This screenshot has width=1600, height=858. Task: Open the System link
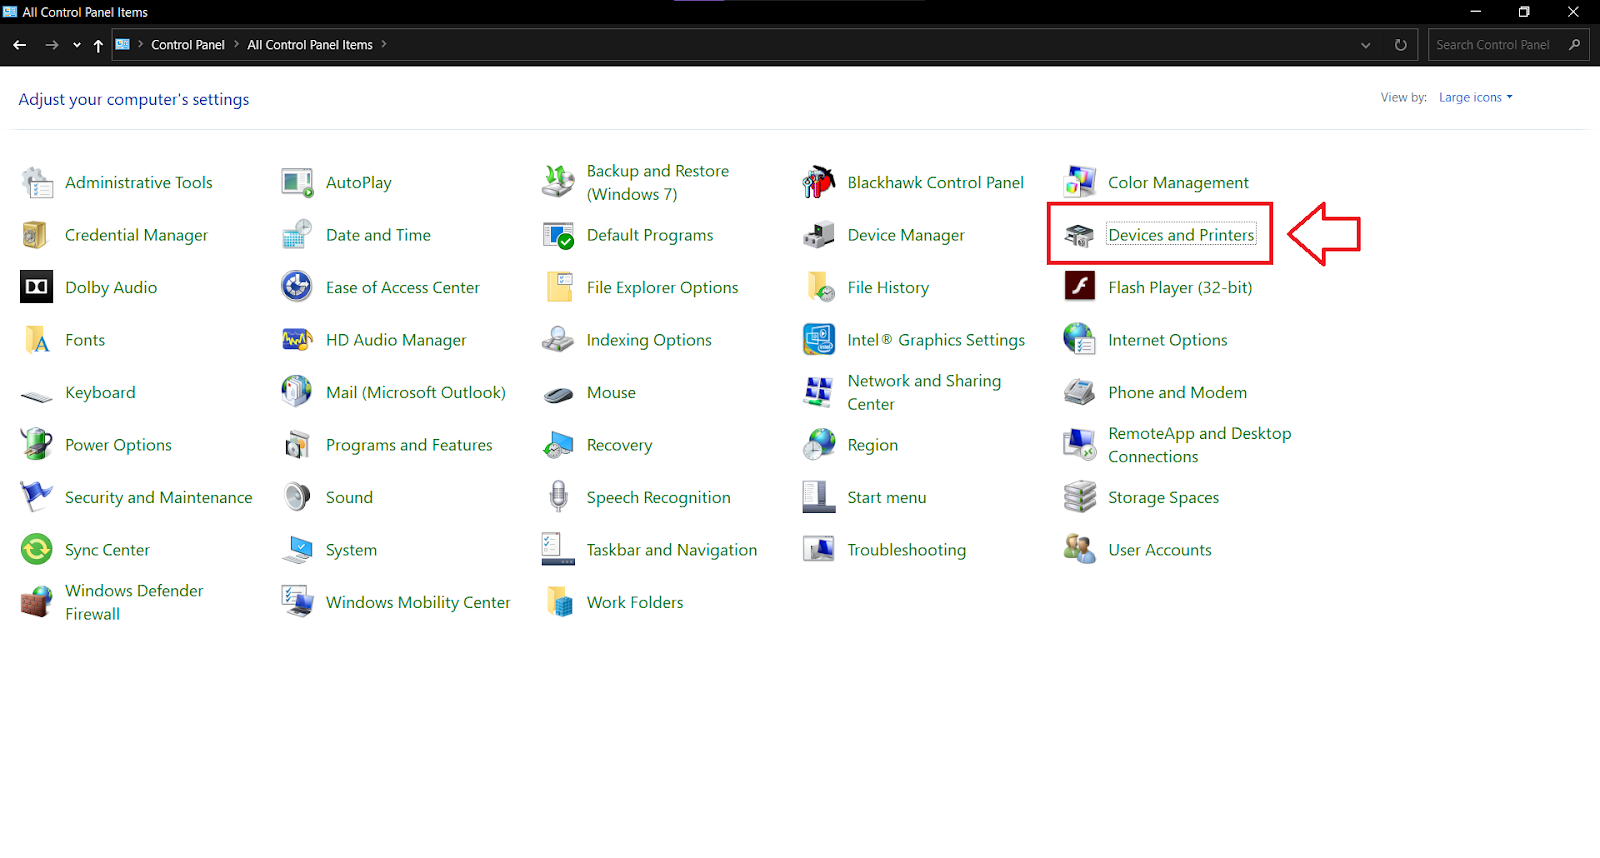[351, 550]
